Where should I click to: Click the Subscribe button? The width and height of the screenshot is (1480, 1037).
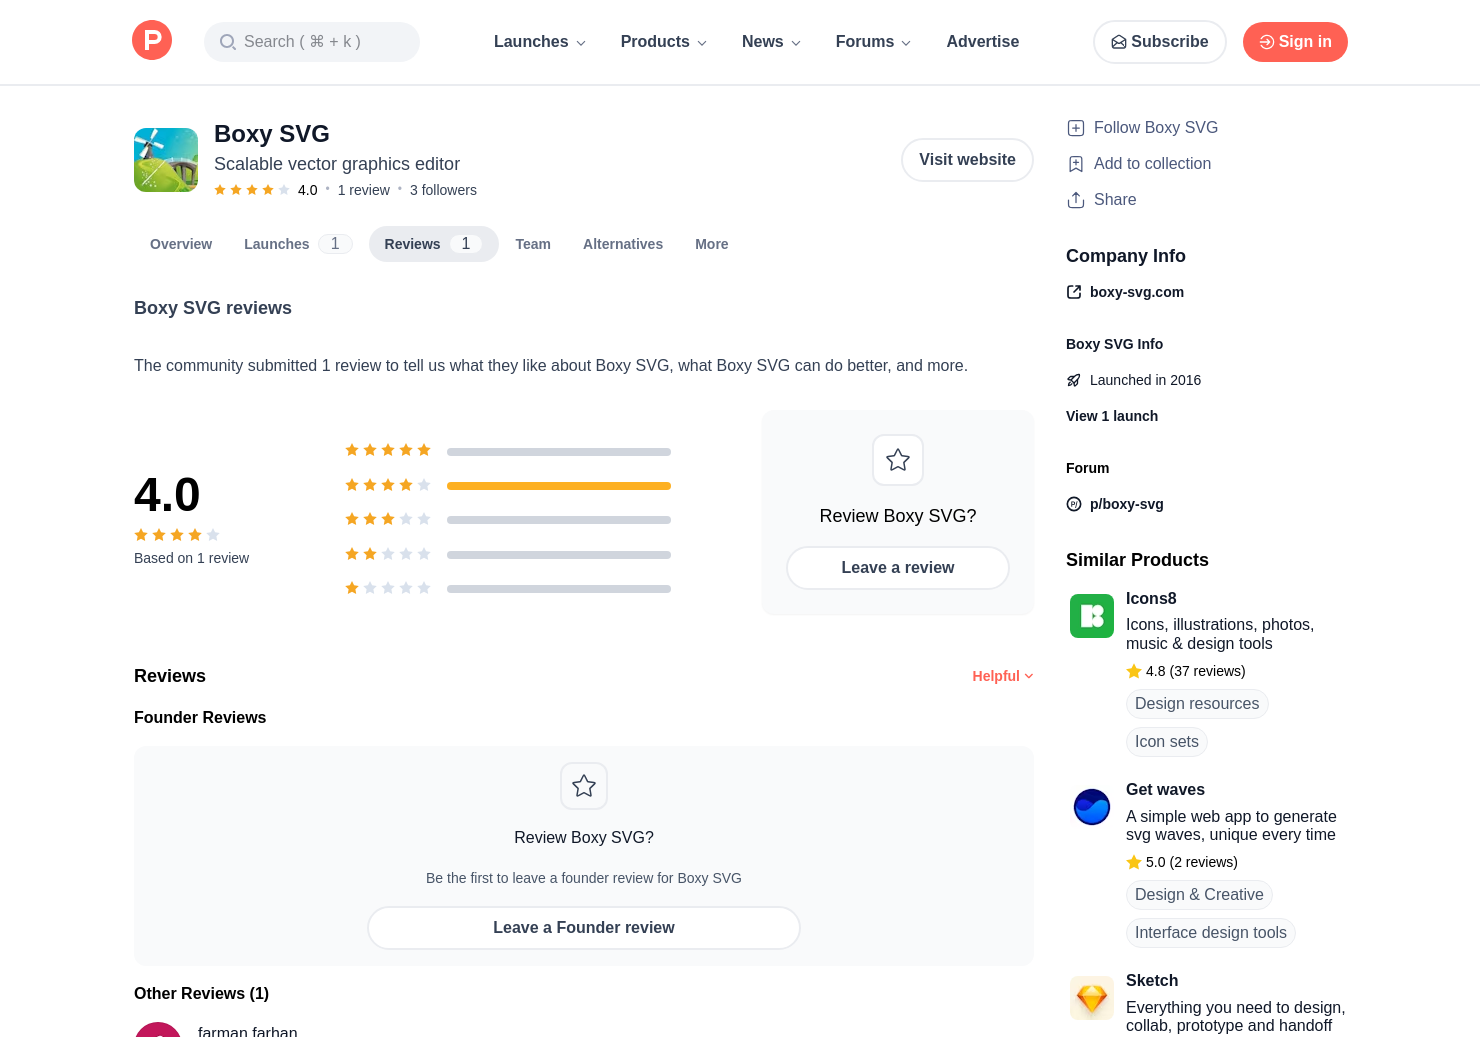point(1160,42)
